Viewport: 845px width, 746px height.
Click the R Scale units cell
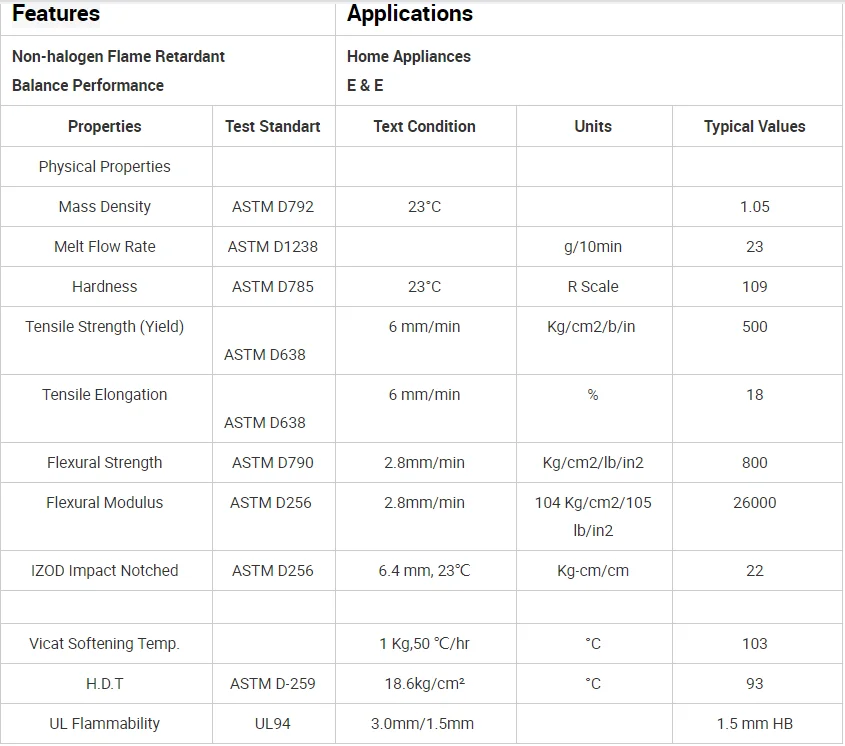click(x=593, y=287)
